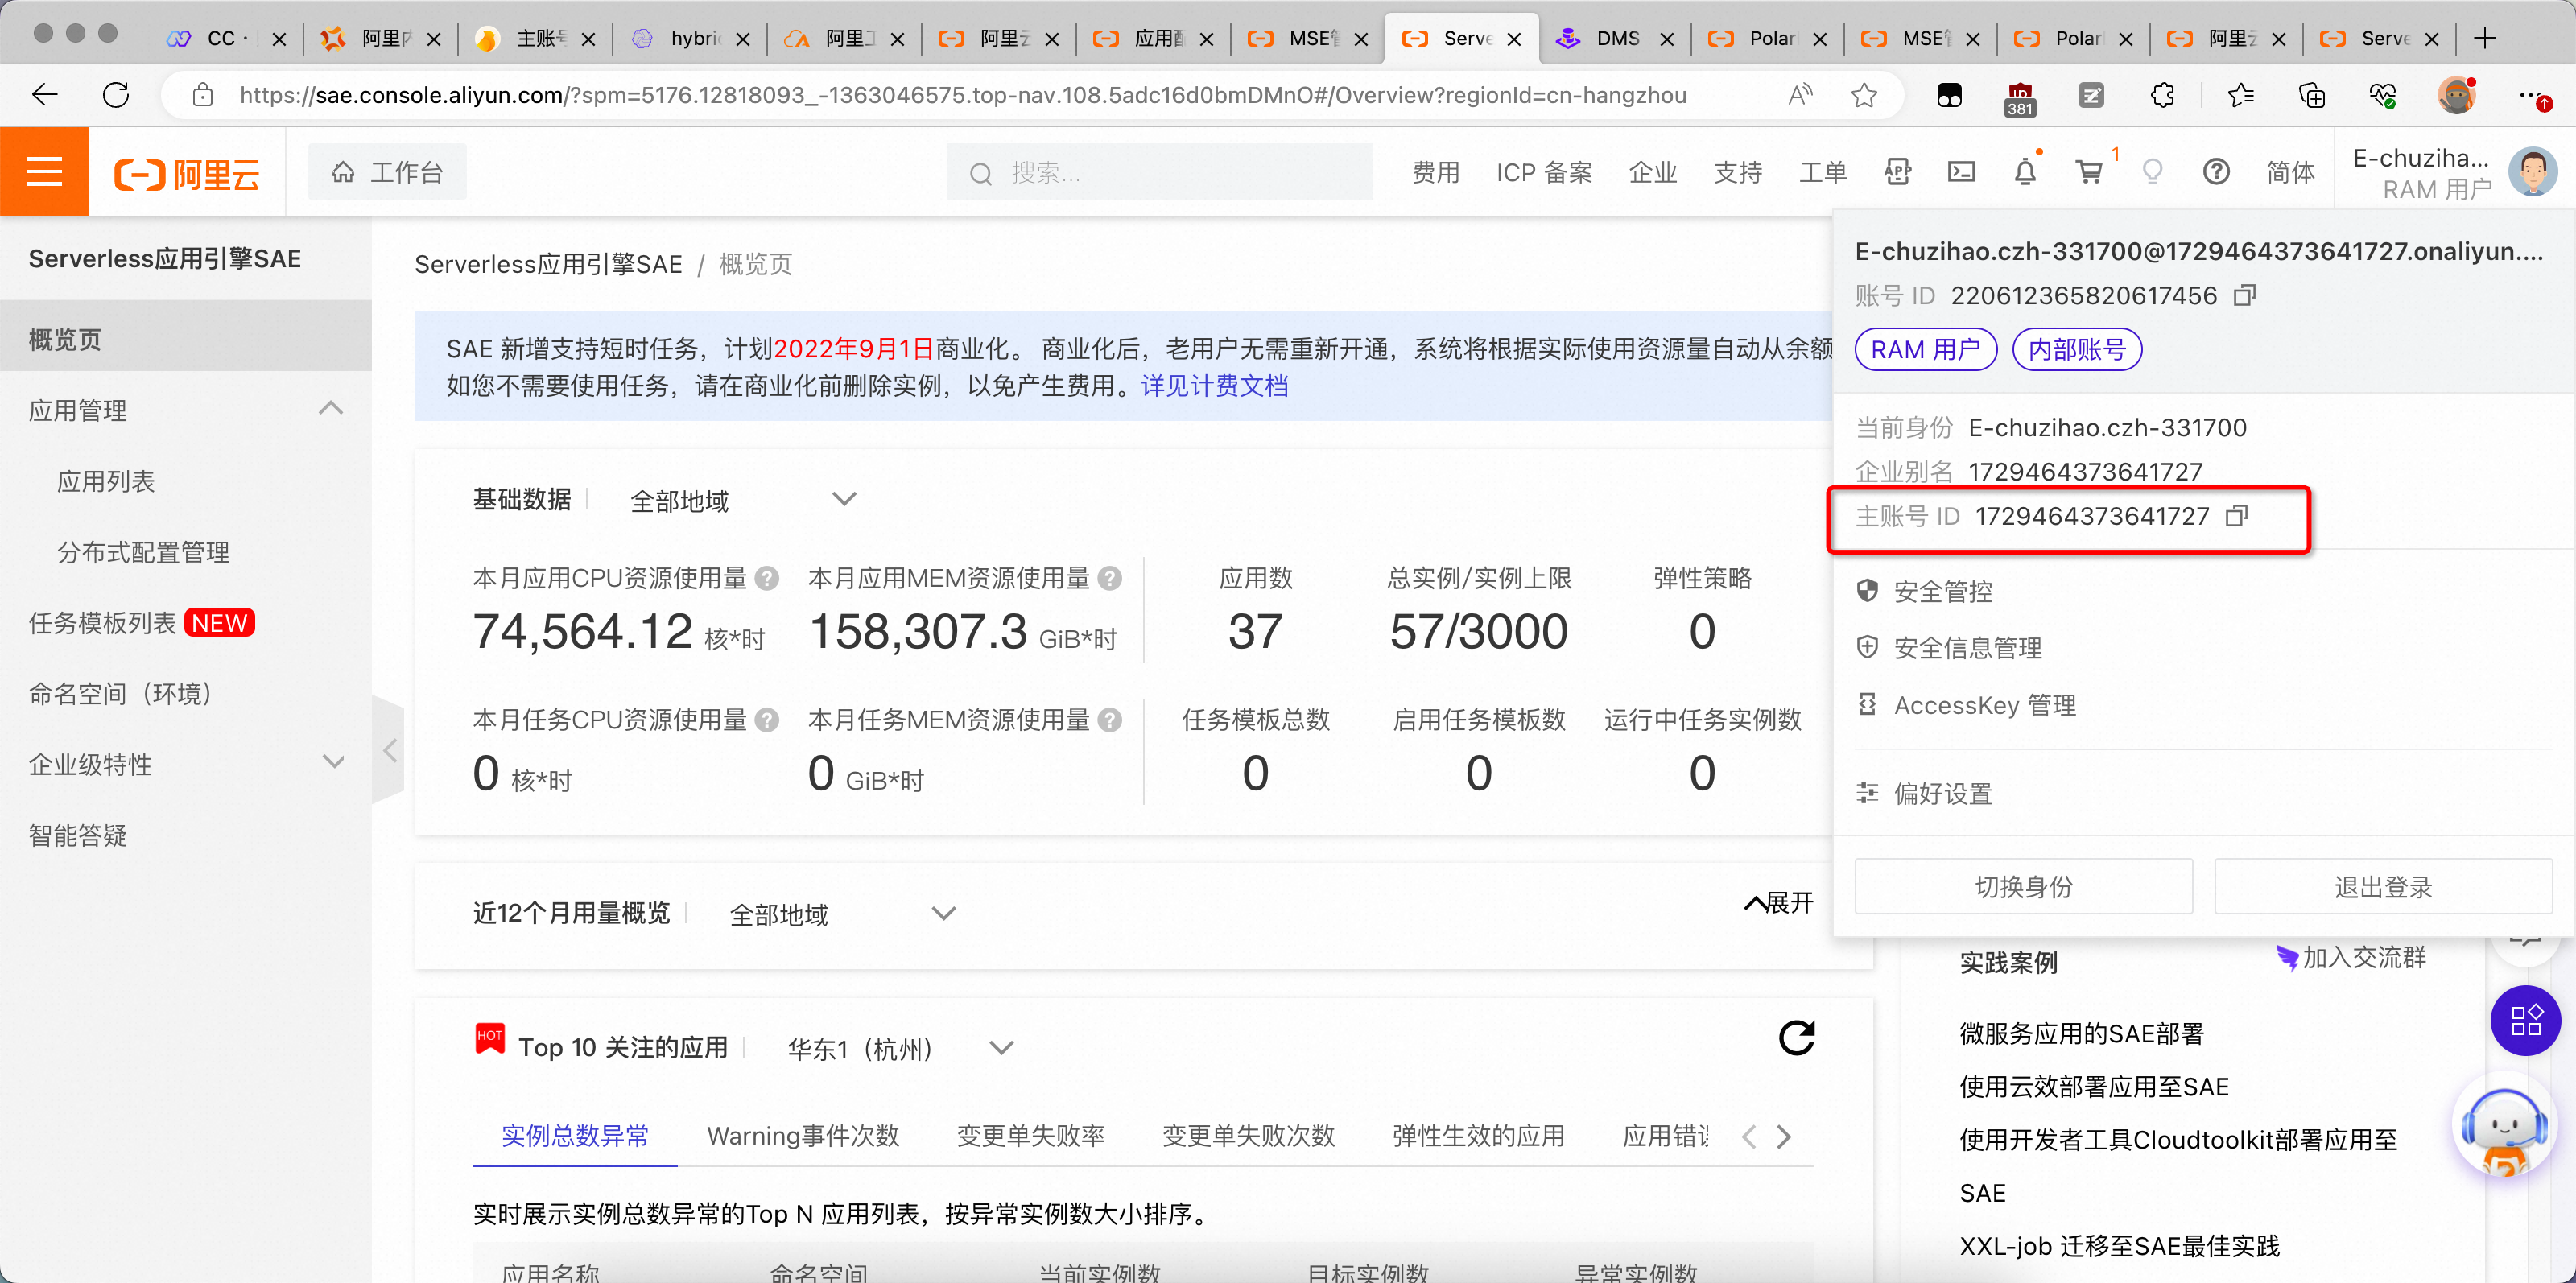Click the 切换身份 button
This screenshot has height=1283, width=2576.
2023,886
